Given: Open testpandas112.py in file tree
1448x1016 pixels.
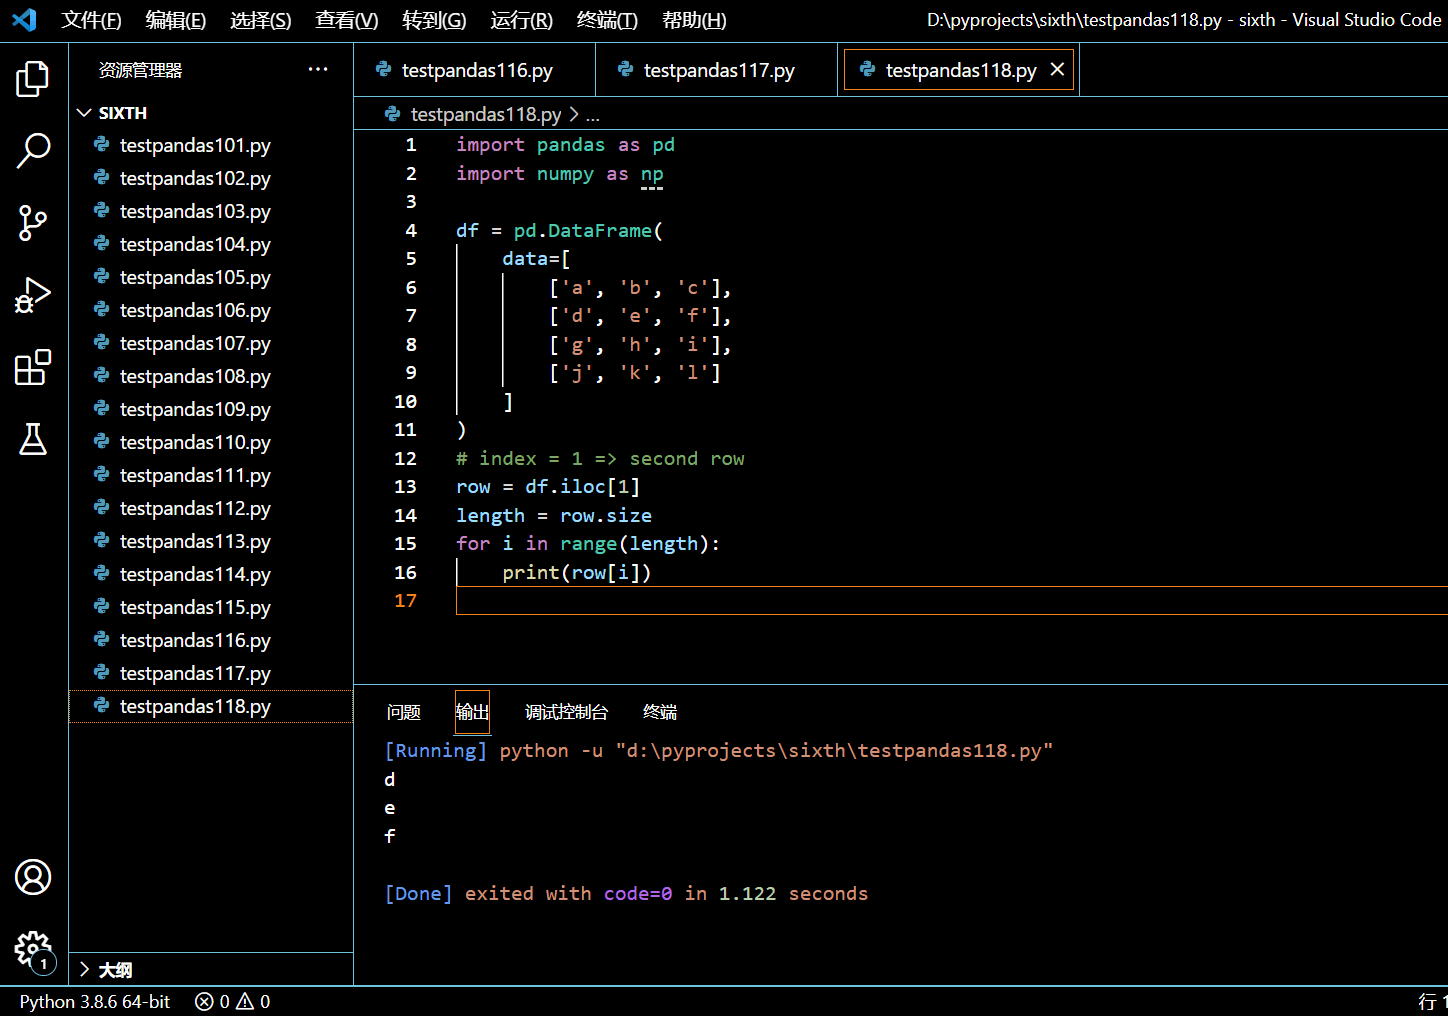Looking at the screenshot, I should tap(211, 508).
